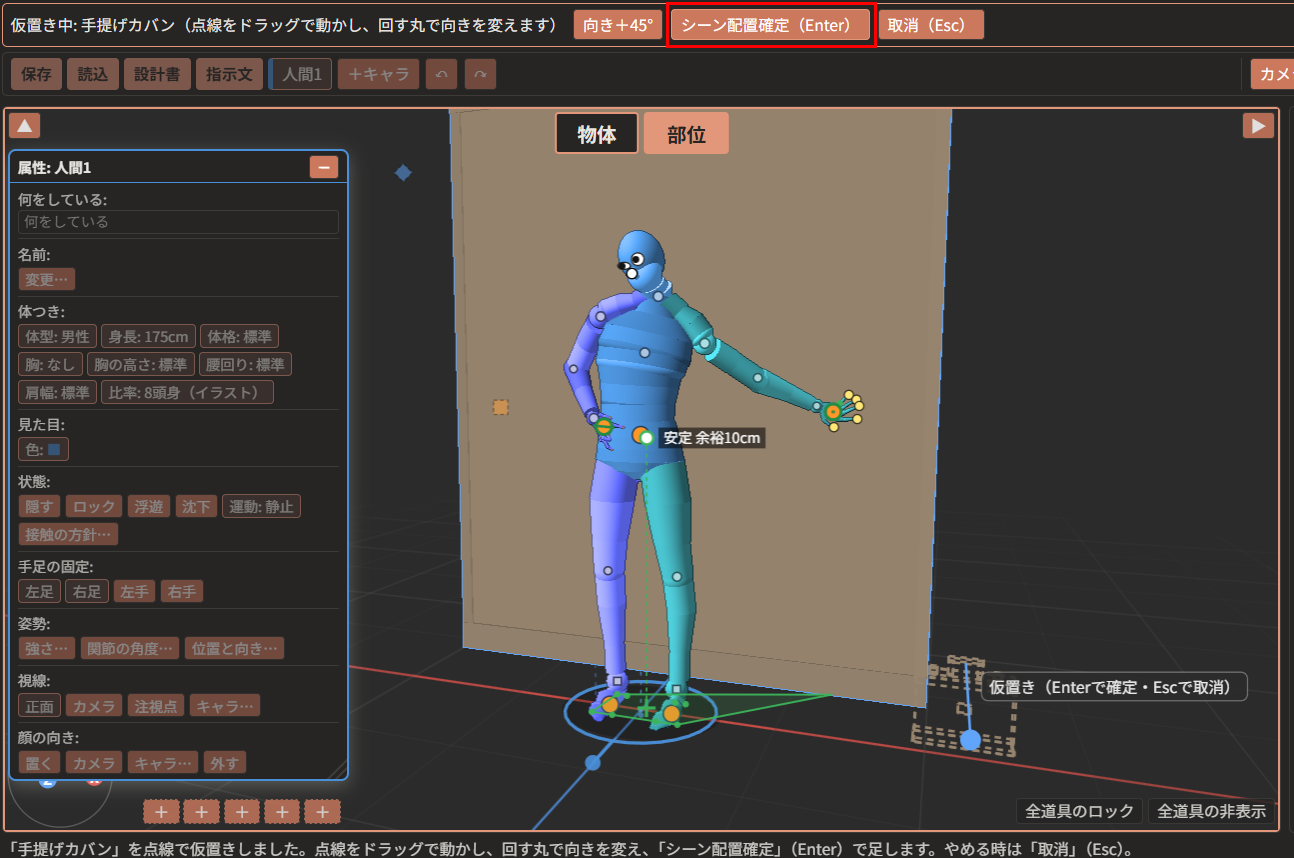Minimize the 属性: 人間1 panel

coord(324,167)
